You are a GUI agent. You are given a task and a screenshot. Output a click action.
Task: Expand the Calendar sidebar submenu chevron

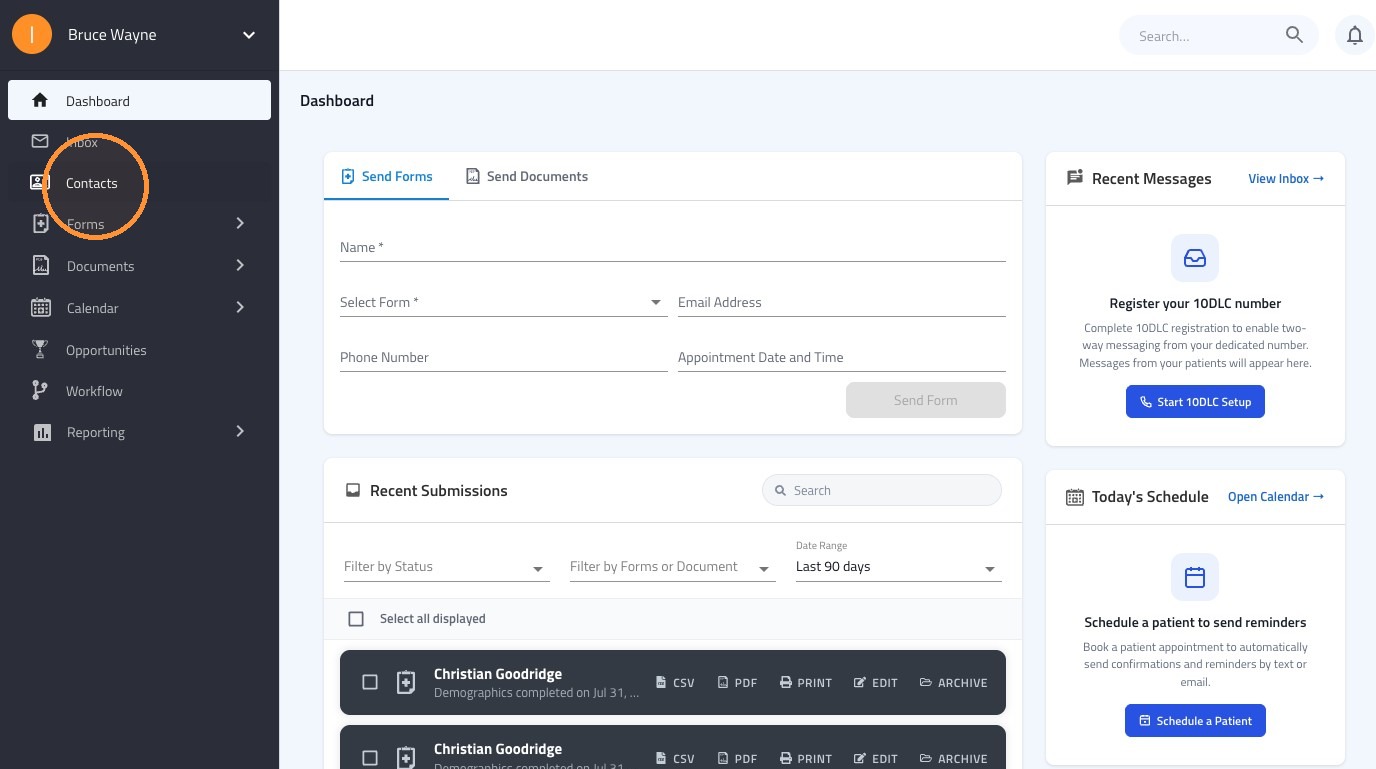240,307
